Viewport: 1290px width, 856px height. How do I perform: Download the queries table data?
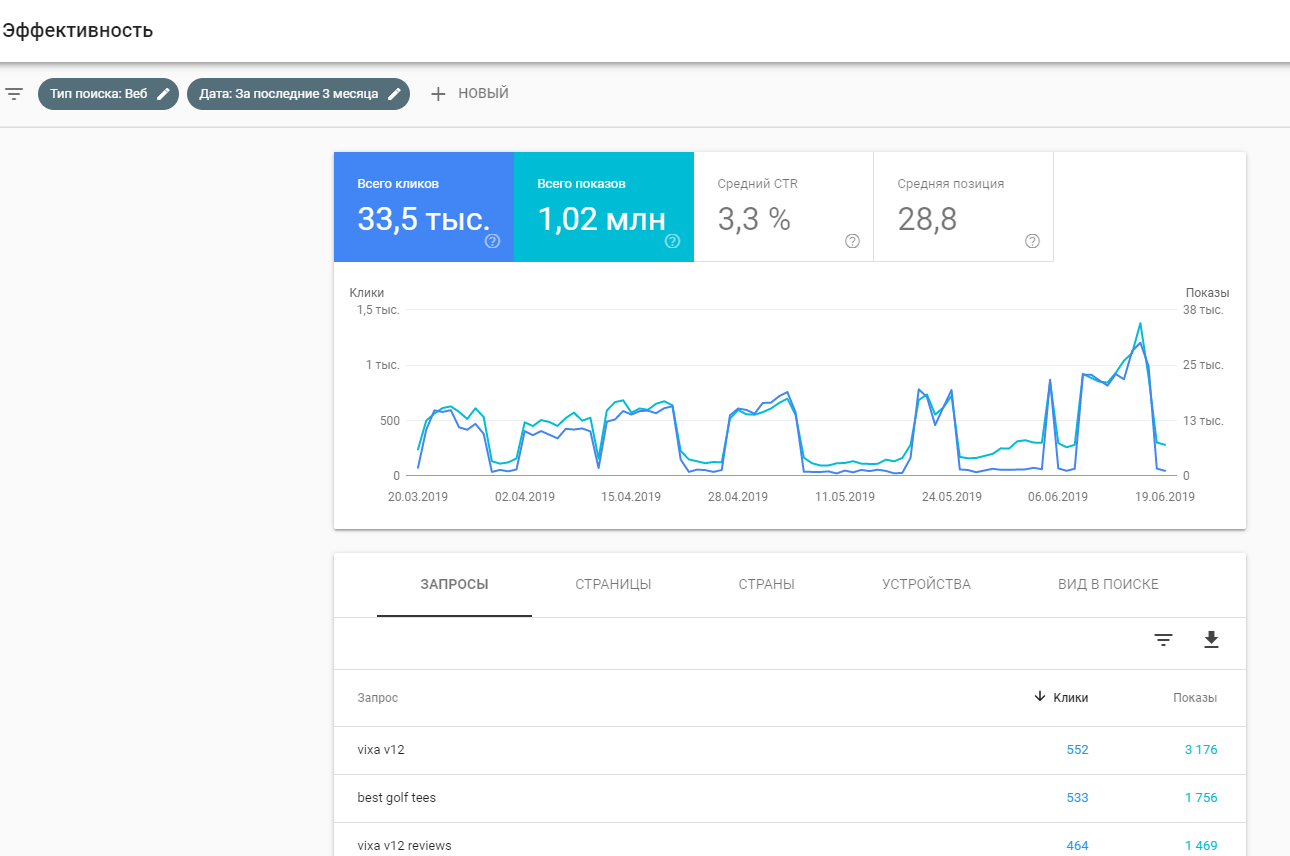pyautogui.click(x=1211, y=640)
